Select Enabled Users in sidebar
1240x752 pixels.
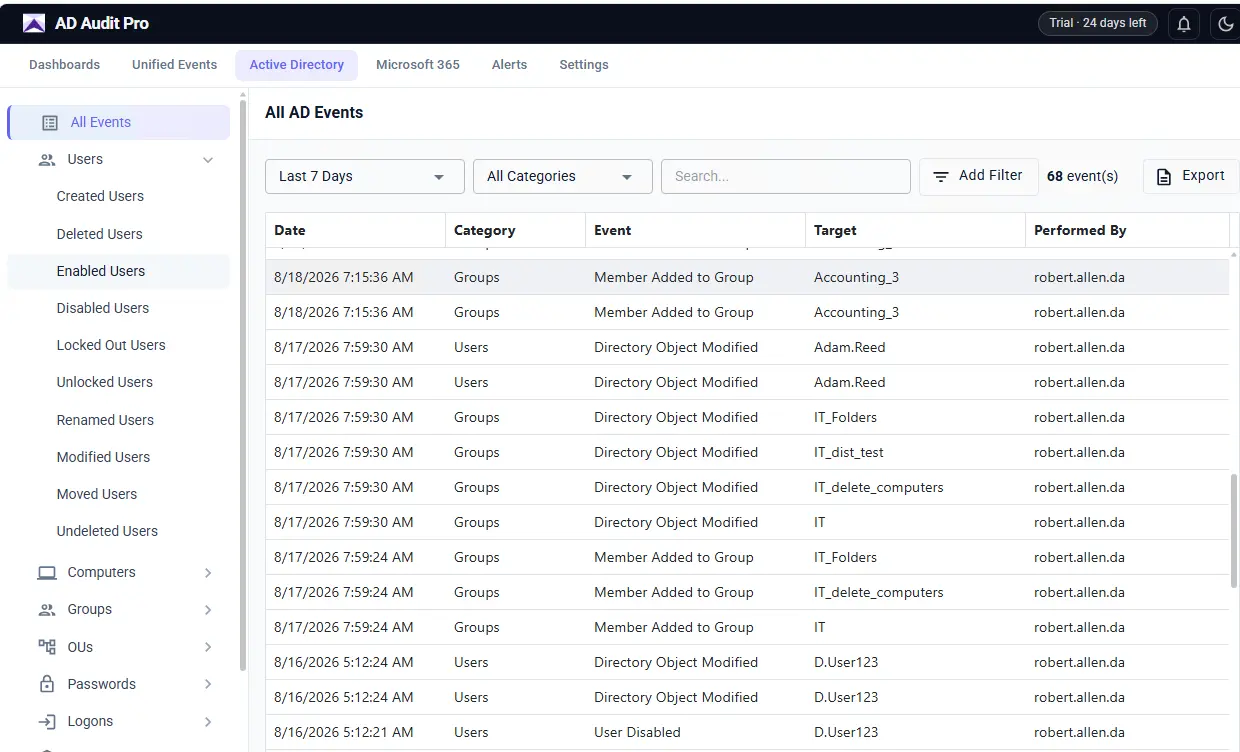(x=118, y=271)
